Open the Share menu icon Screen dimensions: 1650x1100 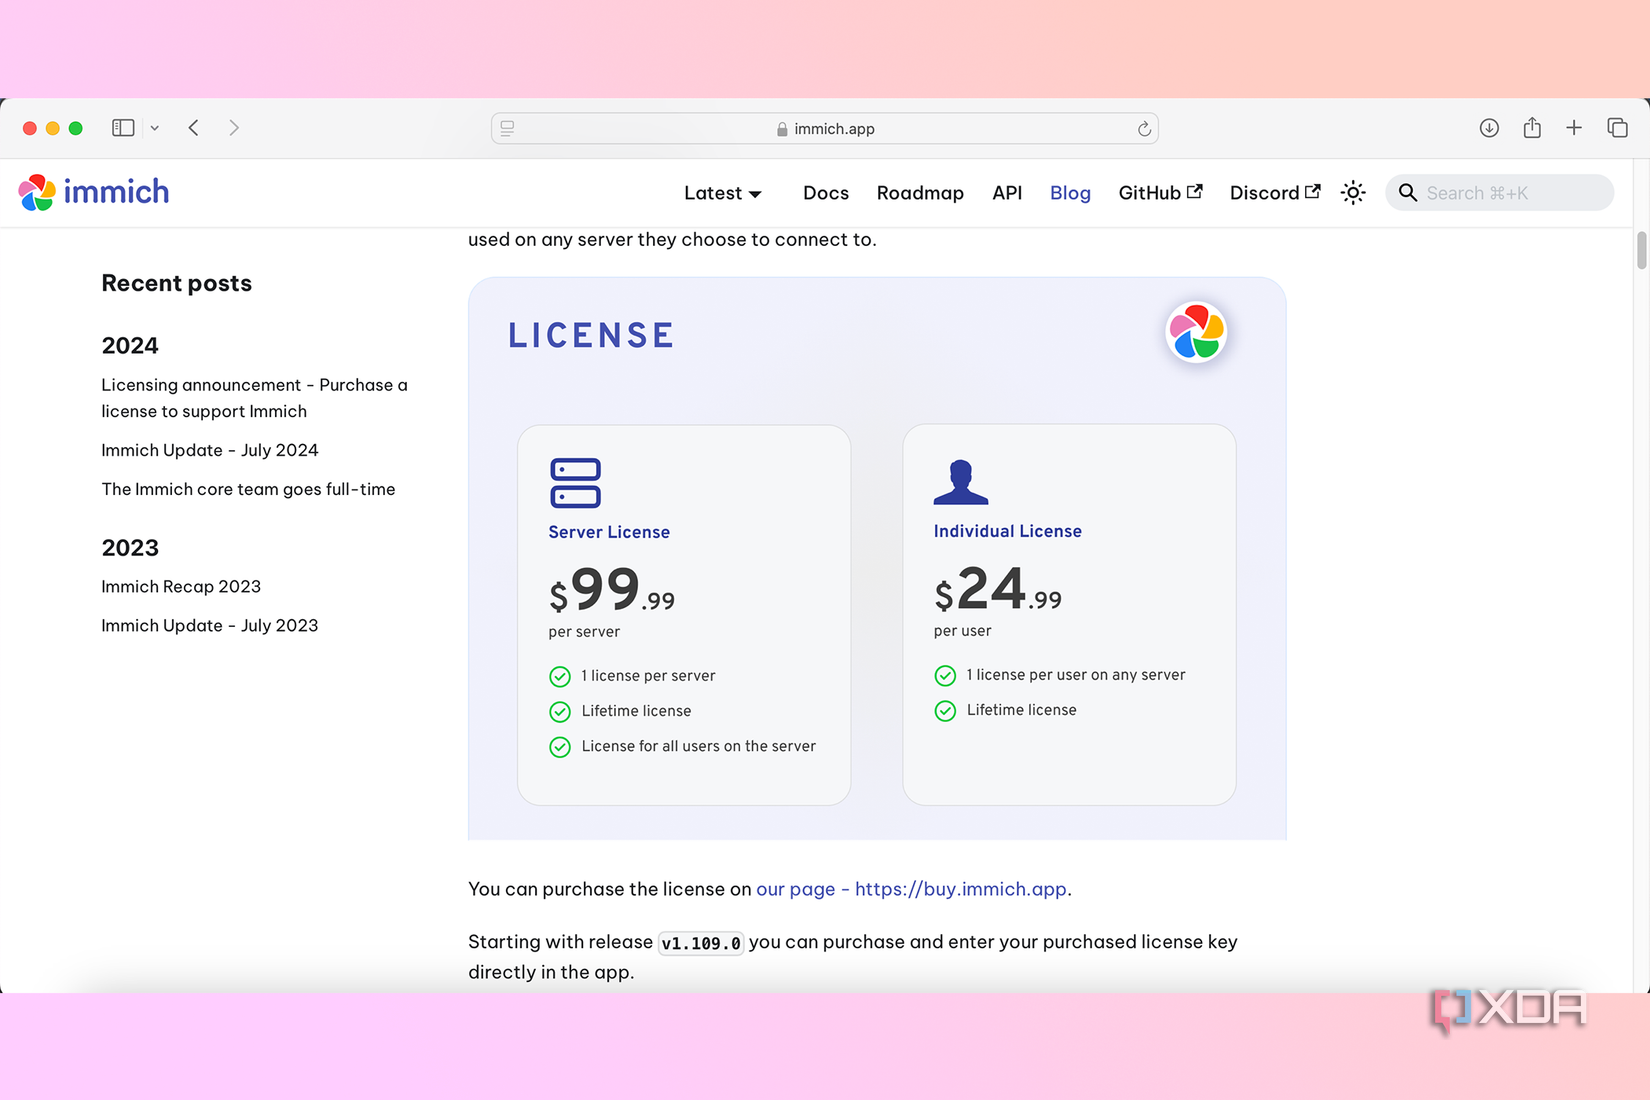tap(1532, 127)
